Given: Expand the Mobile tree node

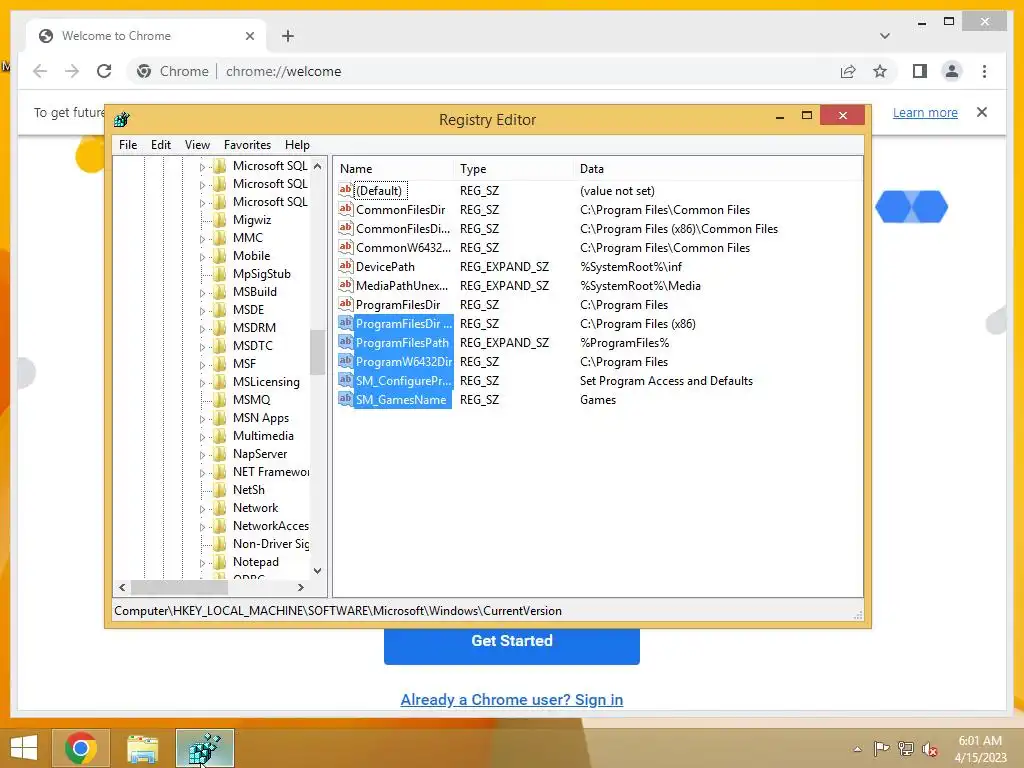Looking at the screenshot, I should point(202,257).
